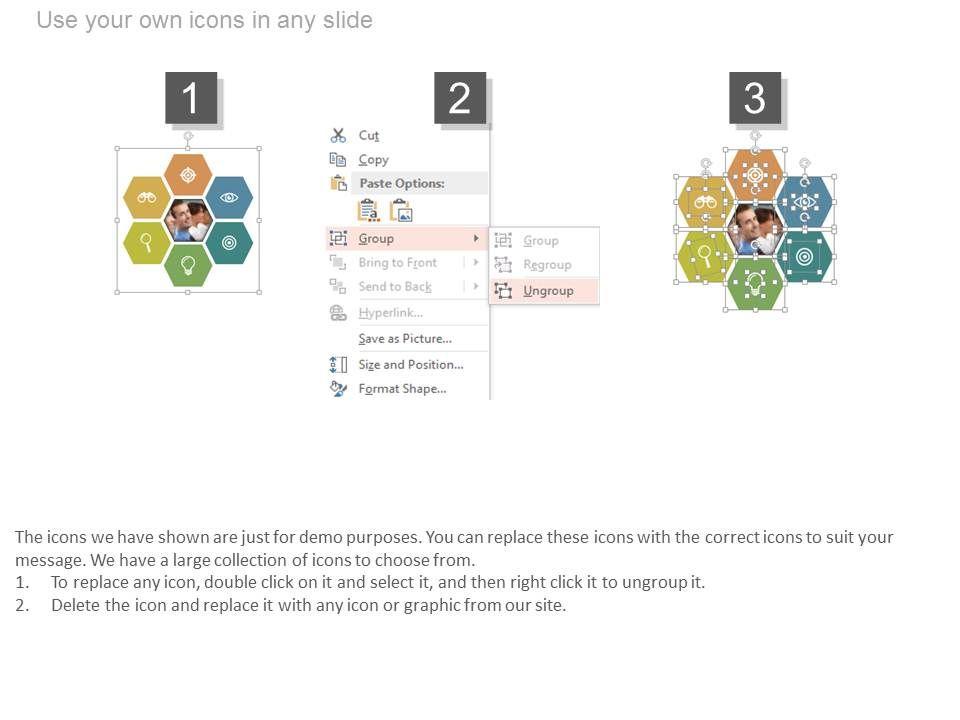Select the binoculars icon in step 1 graphic
Image resolution: width=960 pixels, height=720 pixels.
pyautogui.click(x=147, y=197)
